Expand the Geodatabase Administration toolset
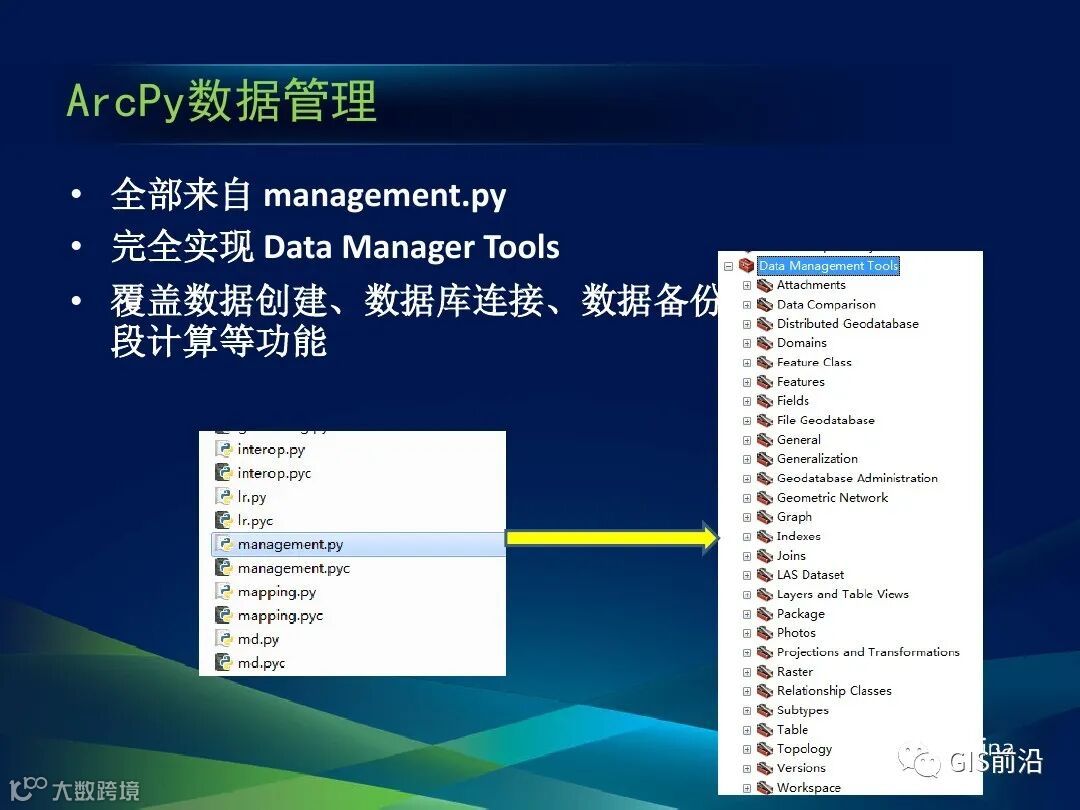 pos(747,479)
